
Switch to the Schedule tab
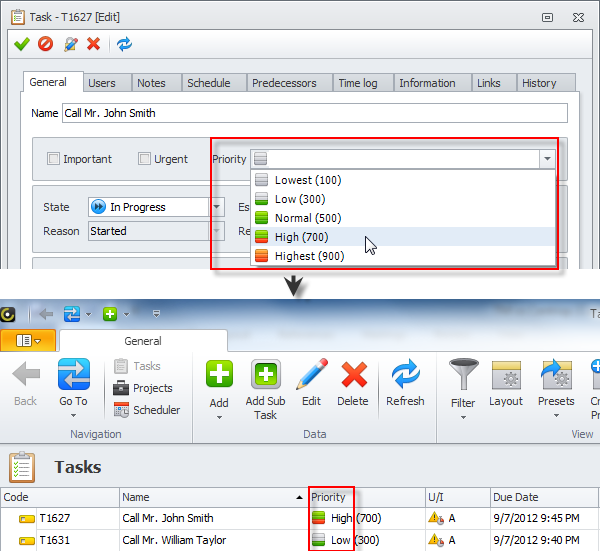tap(208, 83)
